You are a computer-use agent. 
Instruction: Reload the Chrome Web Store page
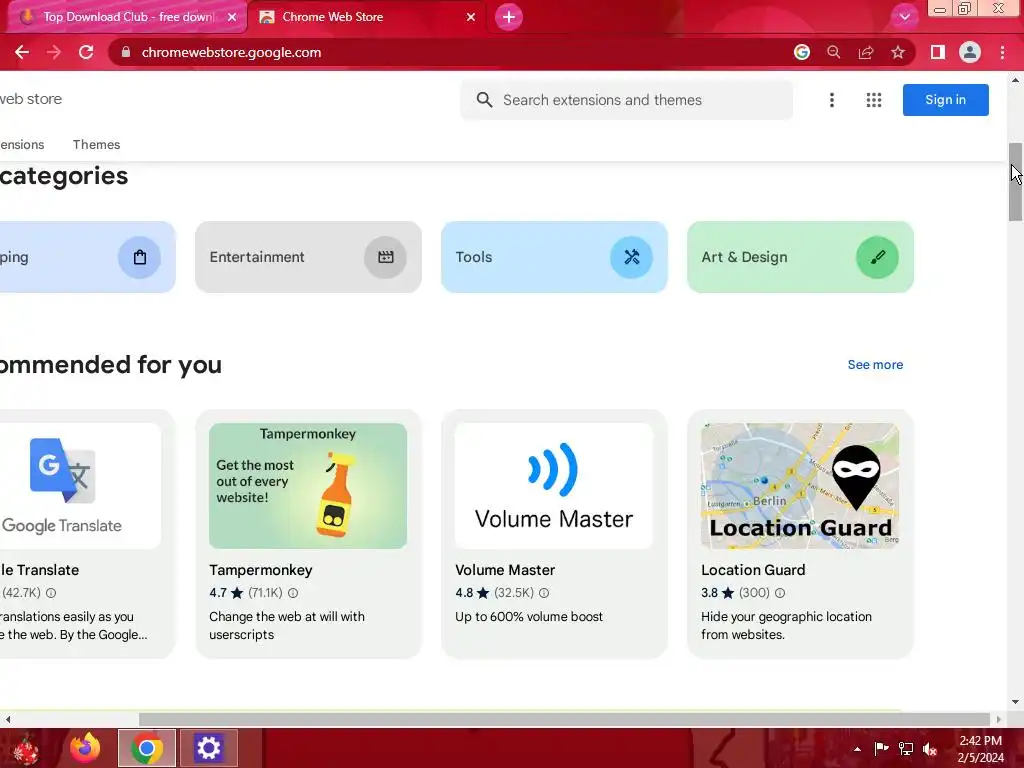(x=86, y=52)
